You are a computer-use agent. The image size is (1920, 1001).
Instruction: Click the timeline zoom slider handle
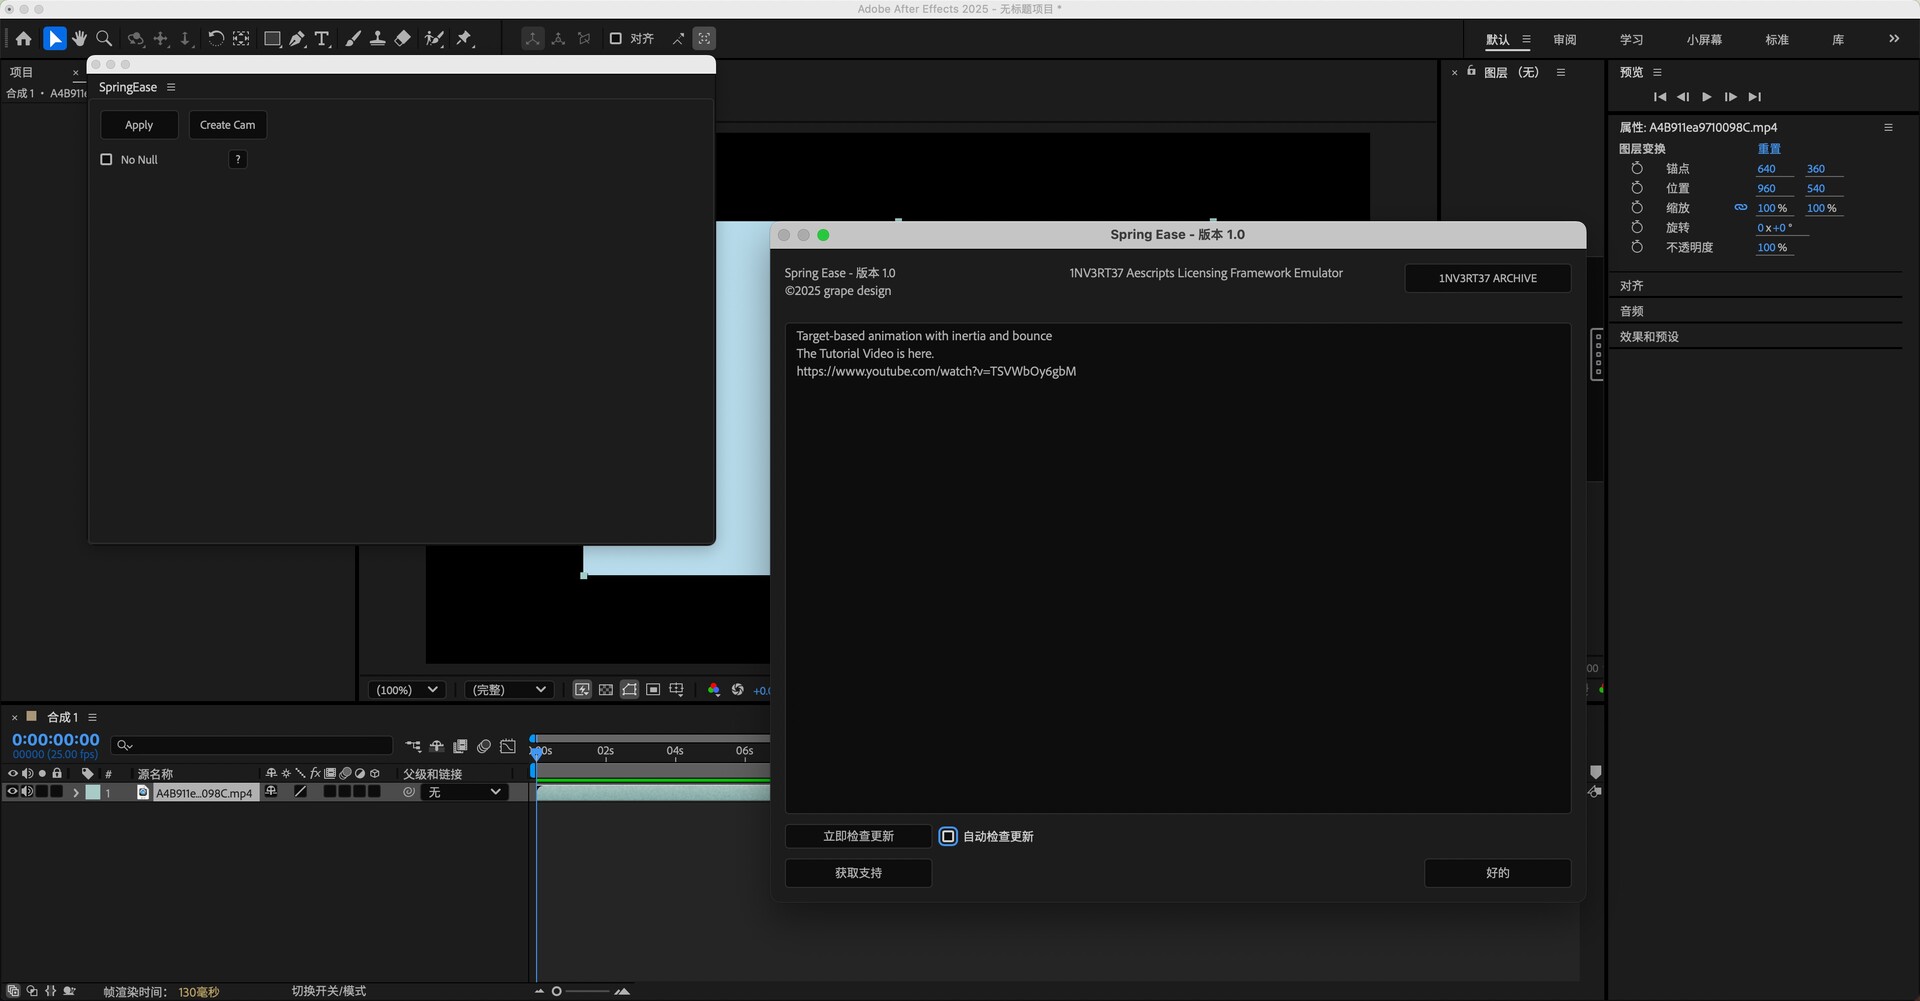tap(557, 991)
